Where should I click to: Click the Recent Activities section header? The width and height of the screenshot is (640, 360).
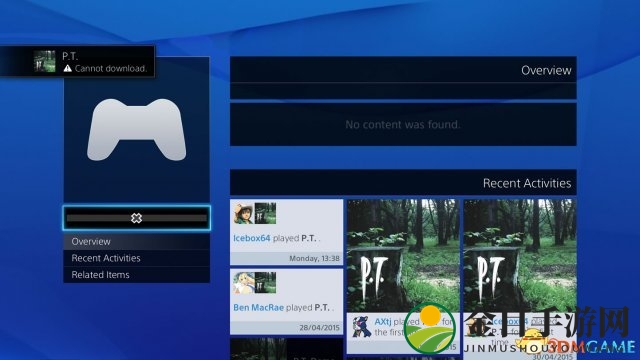click(x=403, y=182)
